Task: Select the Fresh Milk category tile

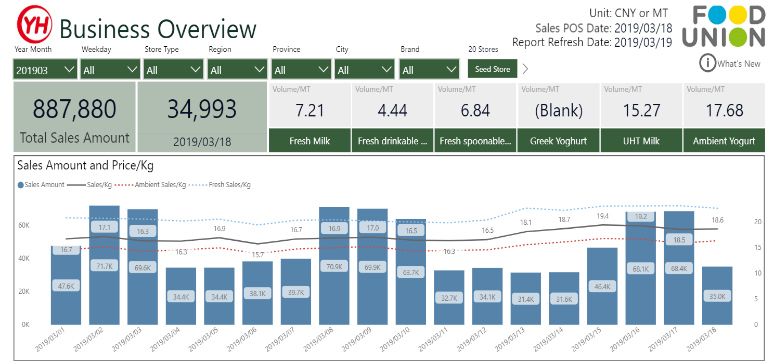Action: coord(310,141)
